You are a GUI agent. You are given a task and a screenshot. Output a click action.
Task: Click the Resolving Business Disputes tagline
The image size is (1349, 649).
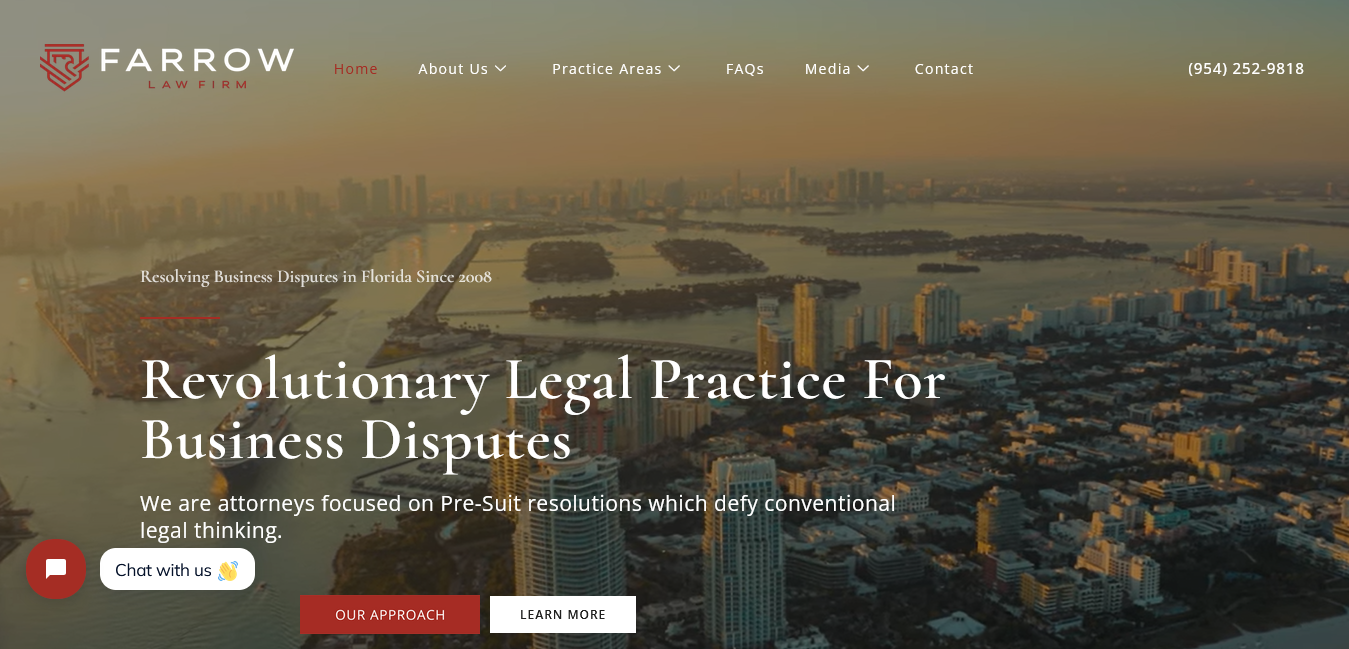pyautogui.click(x=316, y=276)
